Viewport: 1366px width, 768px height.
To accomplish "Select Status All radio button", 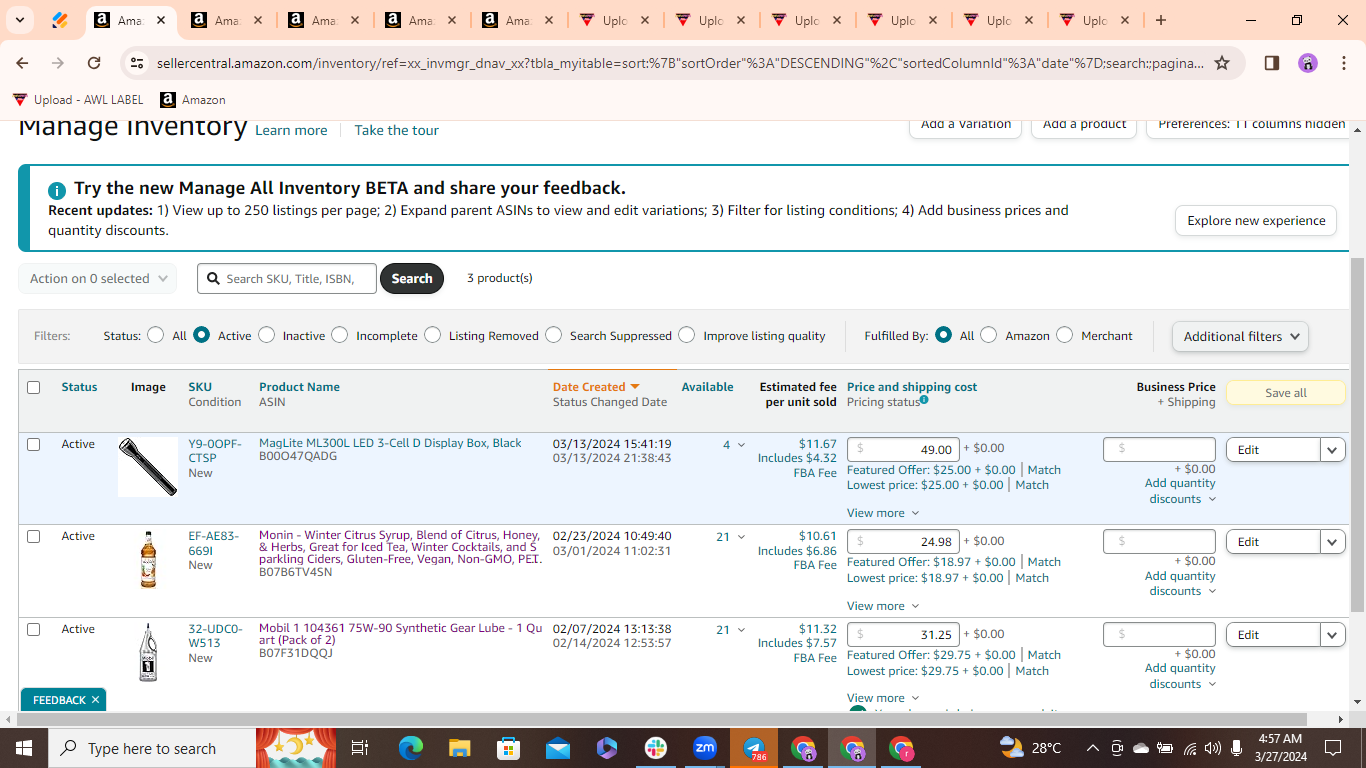I will click(155, 335).
